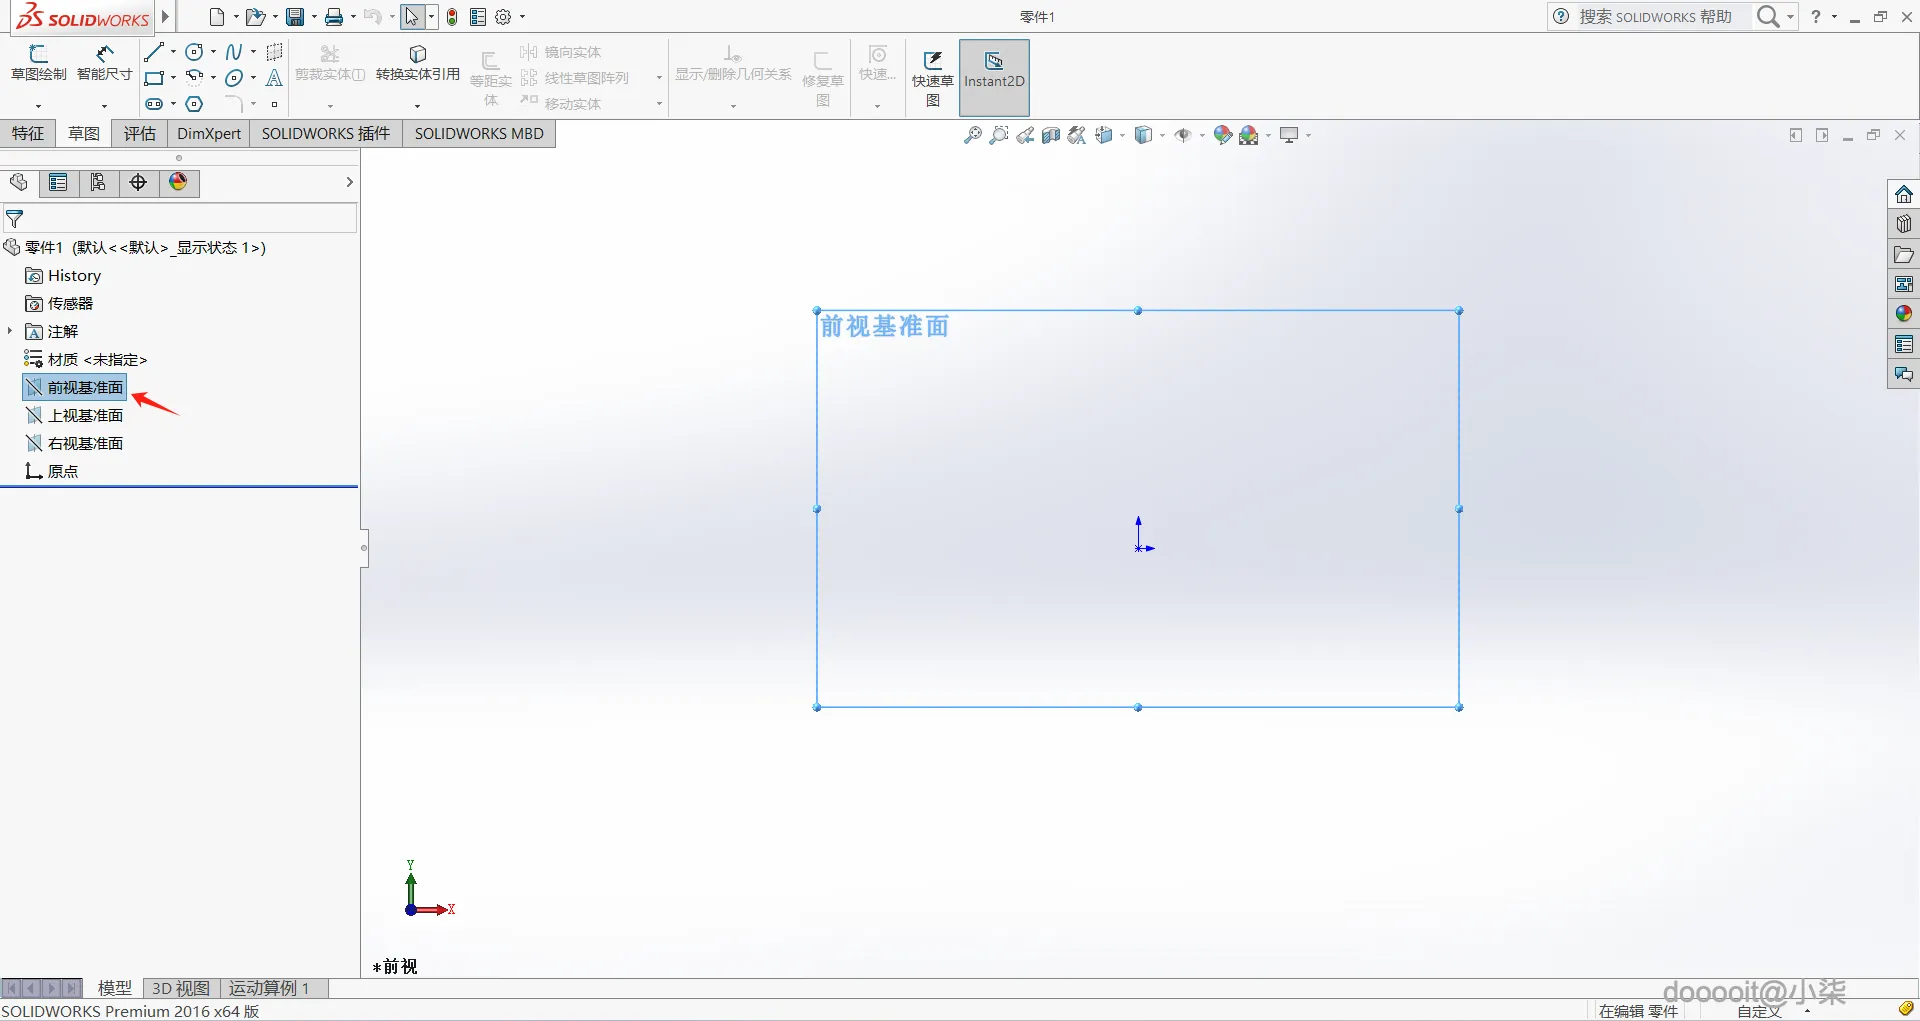Open the SOLIDWORKS Resources home icon
Screen dimensions: 1920x1021
coord(1903,194)
